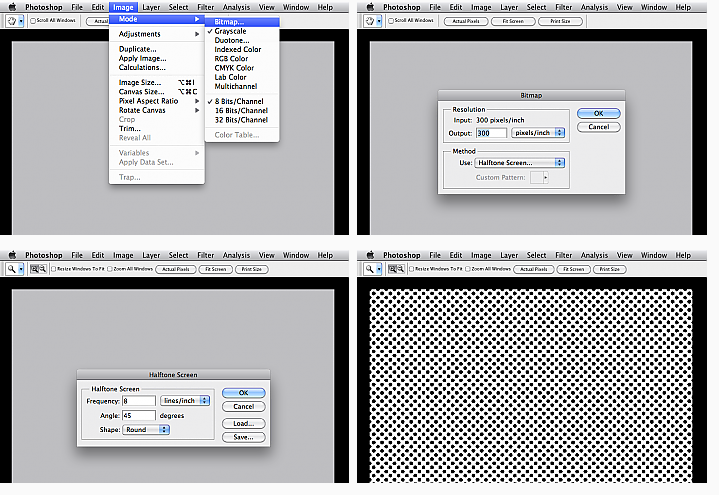Click Hand tool icon beside open Image menu

11,21
